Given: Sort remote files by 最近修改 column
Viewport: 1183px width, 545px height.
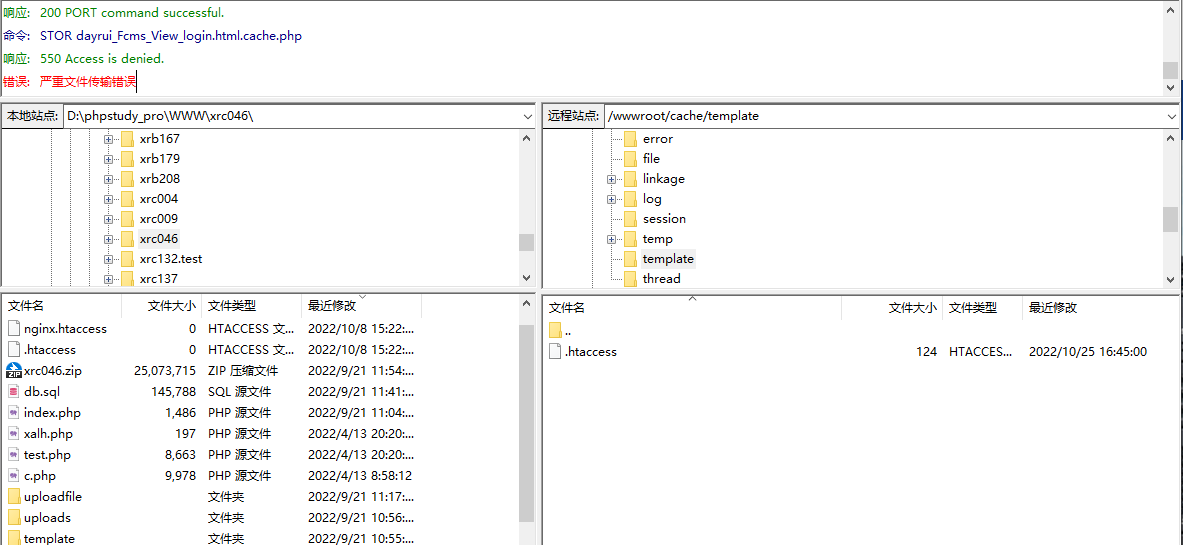Looking at the screenshot, I should (1053, 308).
